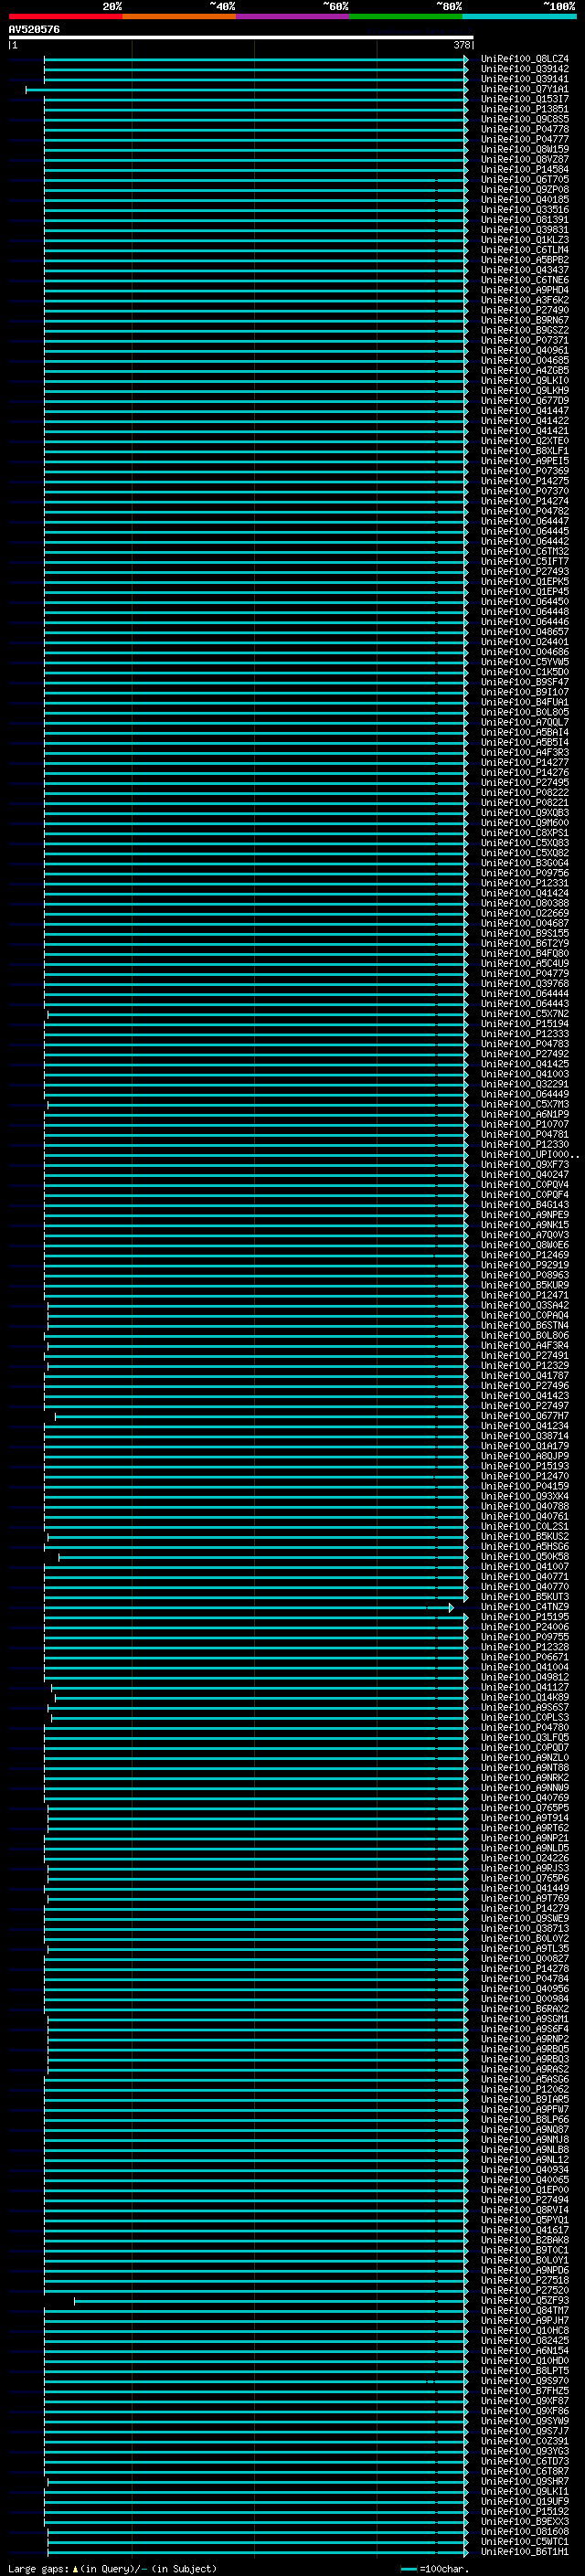Viewport: 585px width, 2576px height.
Task: Click the UniRef100_Q1KLZ3 label
Action: [x=525, y=240]
